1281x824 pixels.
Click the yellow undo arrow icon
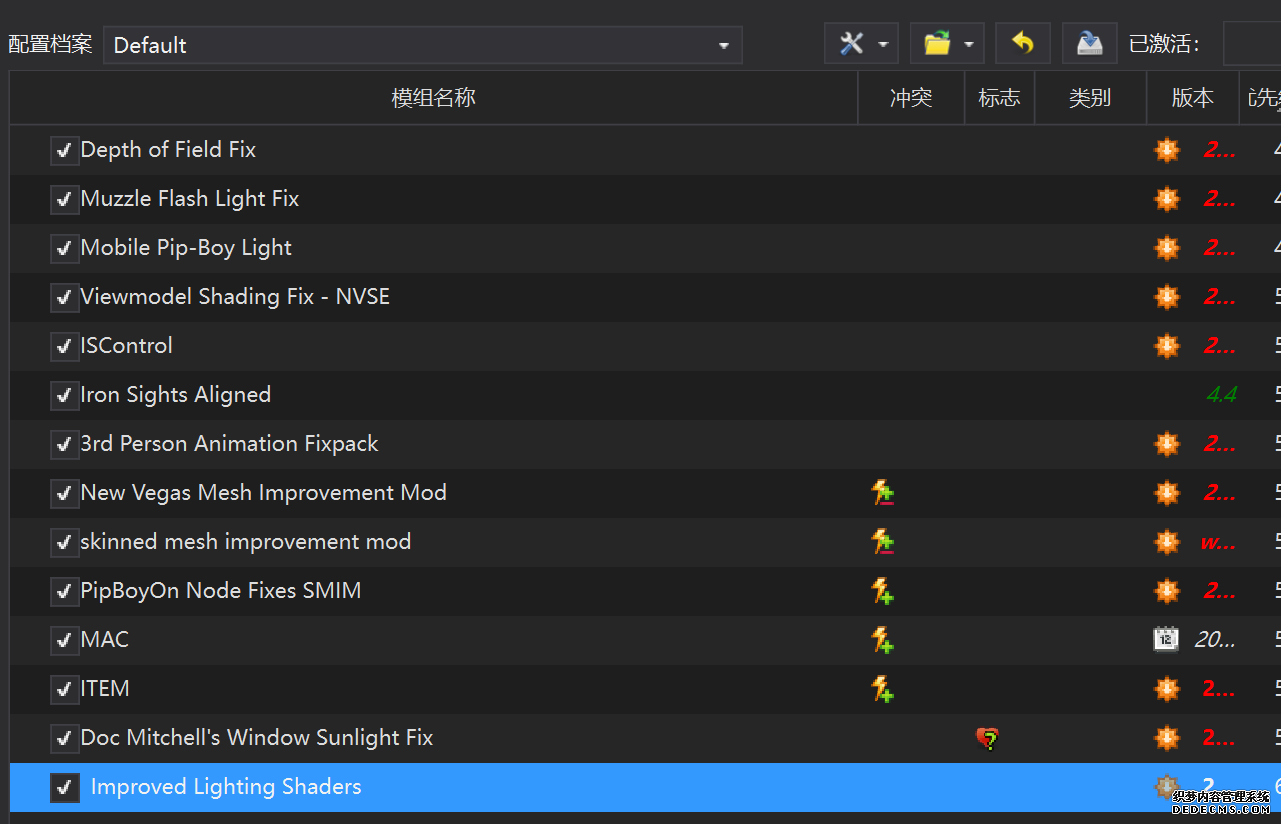pyautogui.click(x=1022, y=44)
